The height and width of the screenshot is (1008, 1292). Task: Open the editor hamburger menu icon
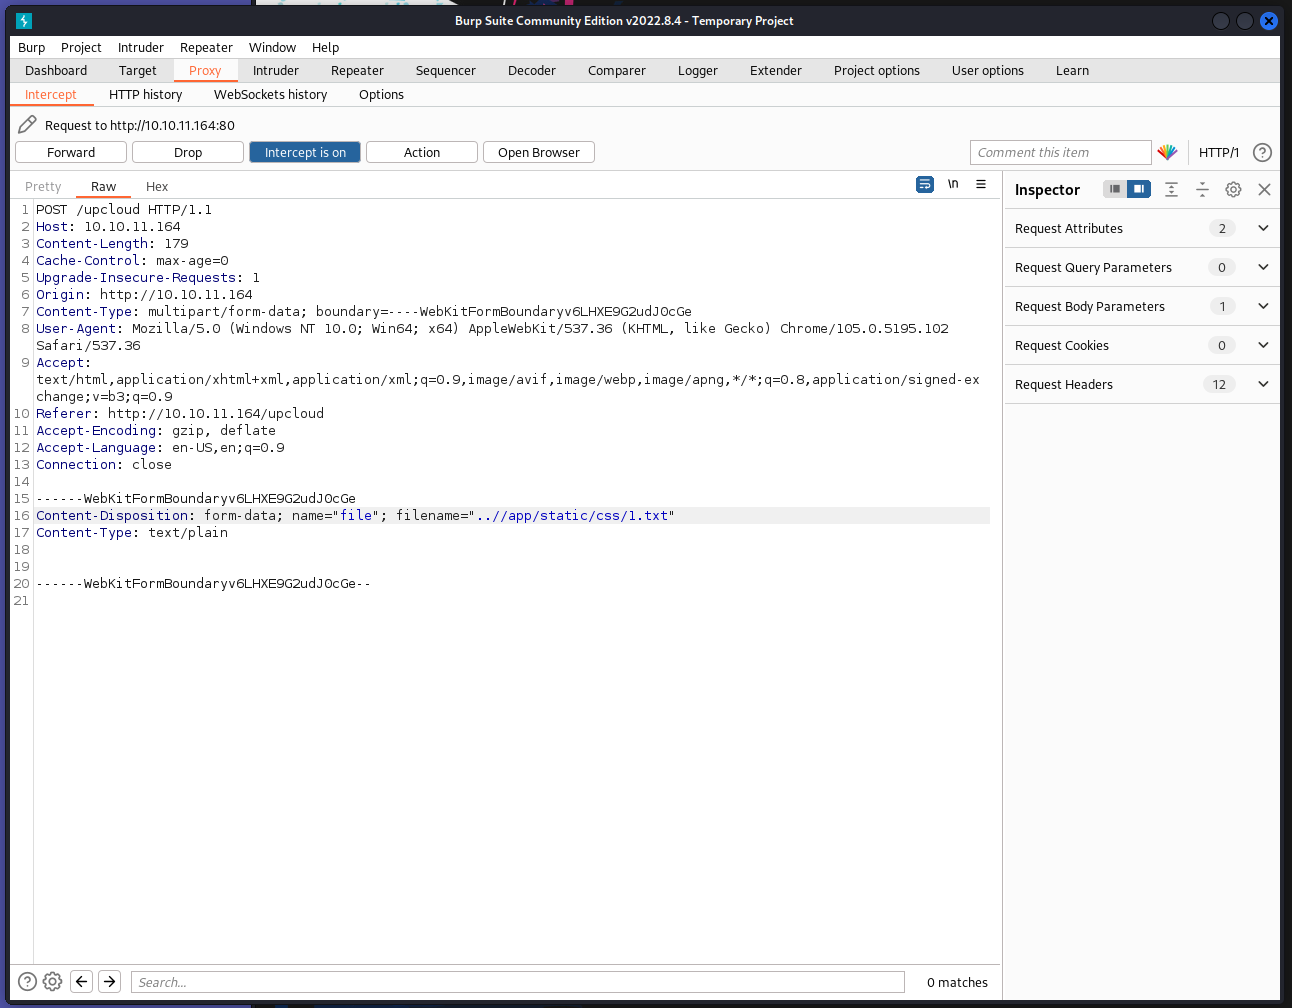click(981, 185)
